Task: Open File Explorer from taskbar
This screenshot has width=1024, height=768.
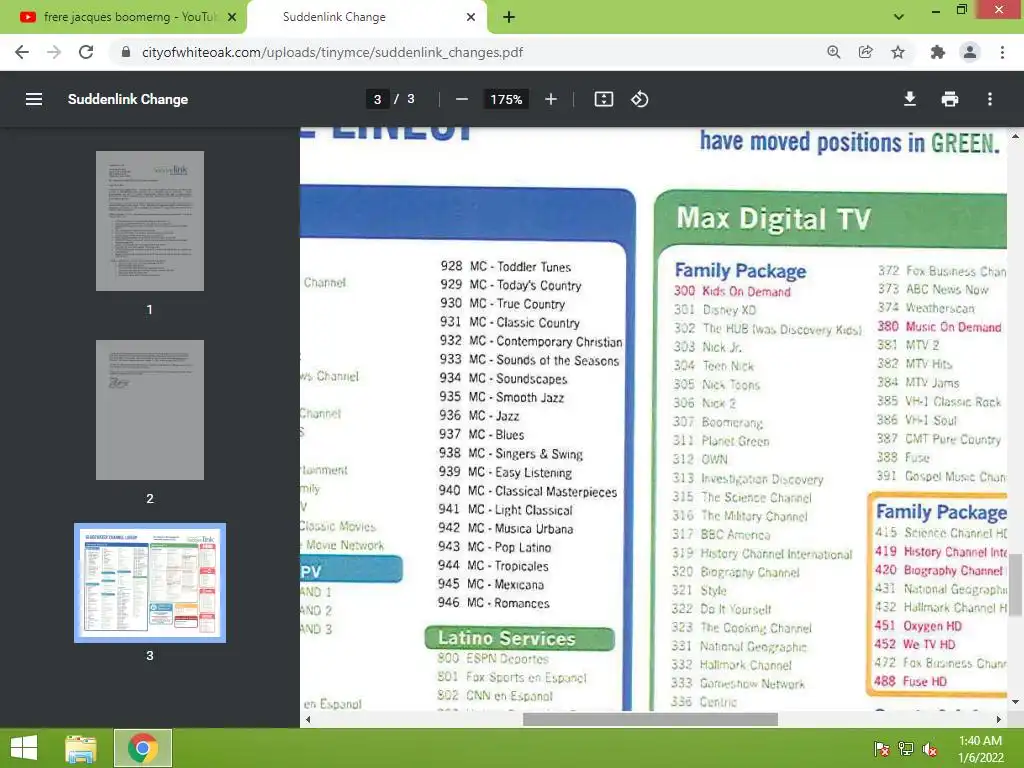Action: coord(81,748)
